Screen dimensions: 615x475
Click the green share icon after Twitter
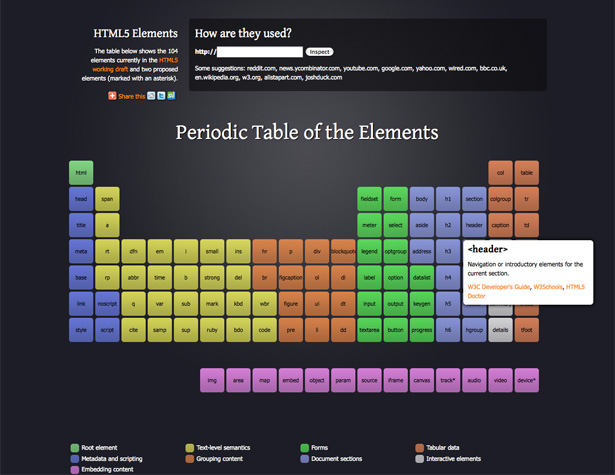coord(171,96)
